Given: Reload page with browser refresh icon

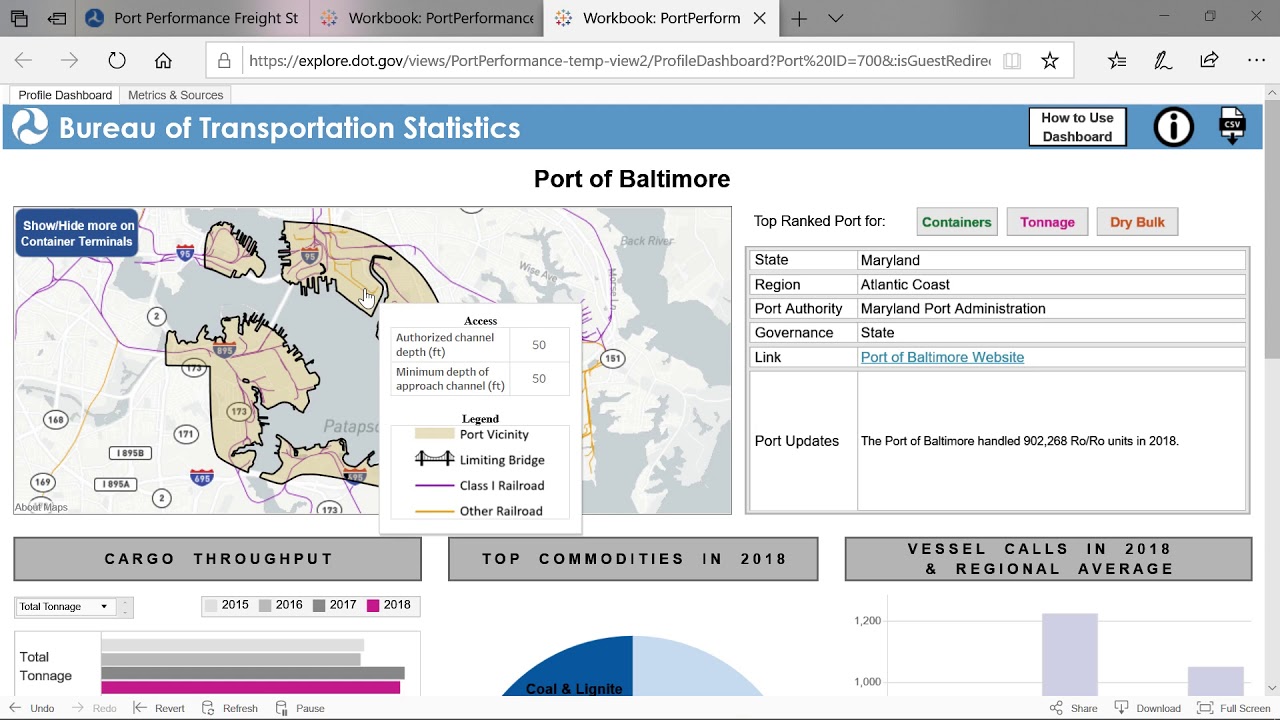Looking at the screenshot, I should coord(117,61).
